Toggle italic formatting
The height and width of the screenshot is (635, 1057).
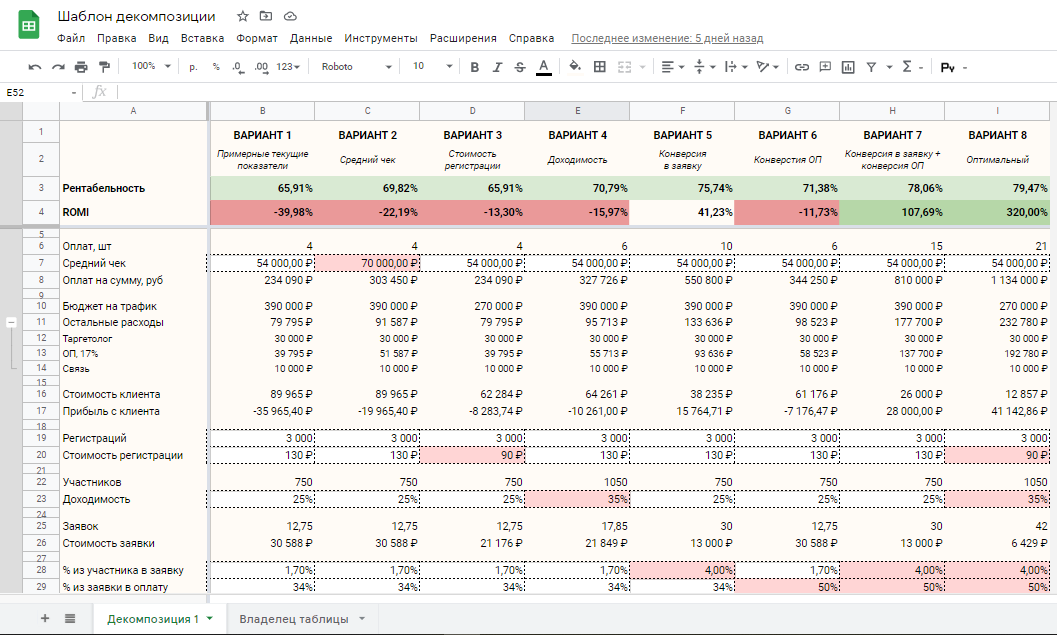[x=497, y=67]
